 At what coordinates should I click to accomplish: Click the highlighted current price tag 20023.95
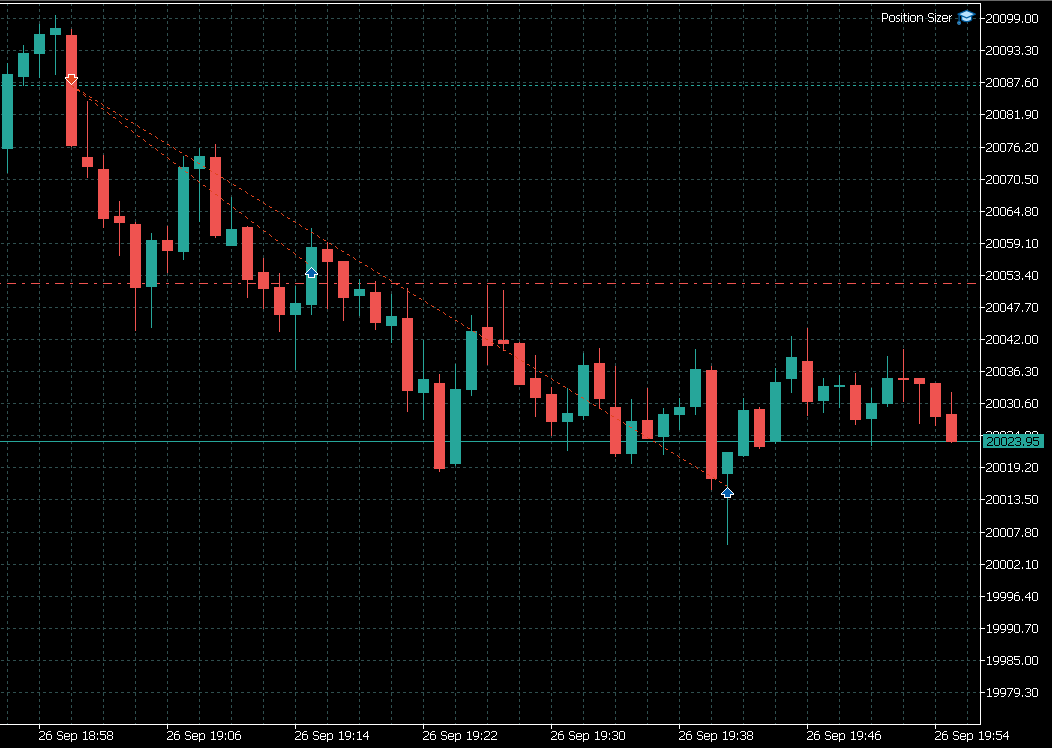tap(1012, 441)
